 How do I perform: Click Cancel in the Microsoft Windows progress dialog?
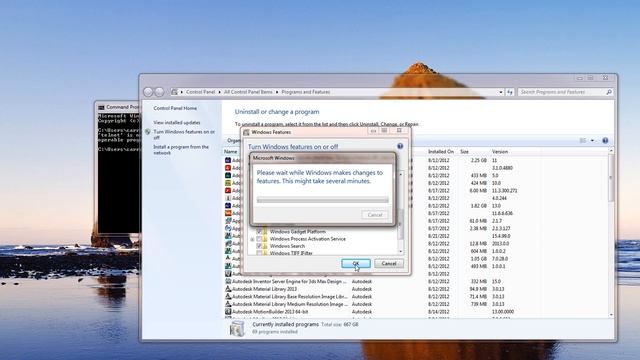375,215
